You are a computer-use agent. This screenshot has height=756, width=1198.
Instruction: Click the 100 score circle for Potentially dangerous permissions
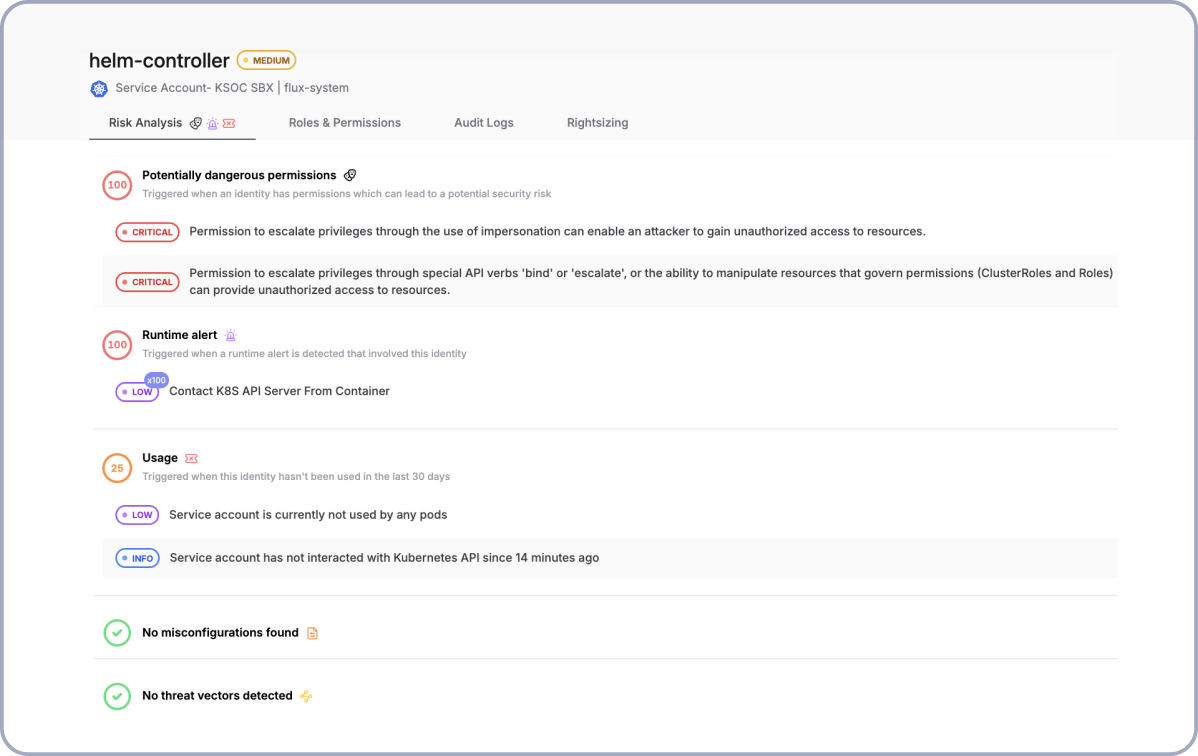click(x=117, y=185)
